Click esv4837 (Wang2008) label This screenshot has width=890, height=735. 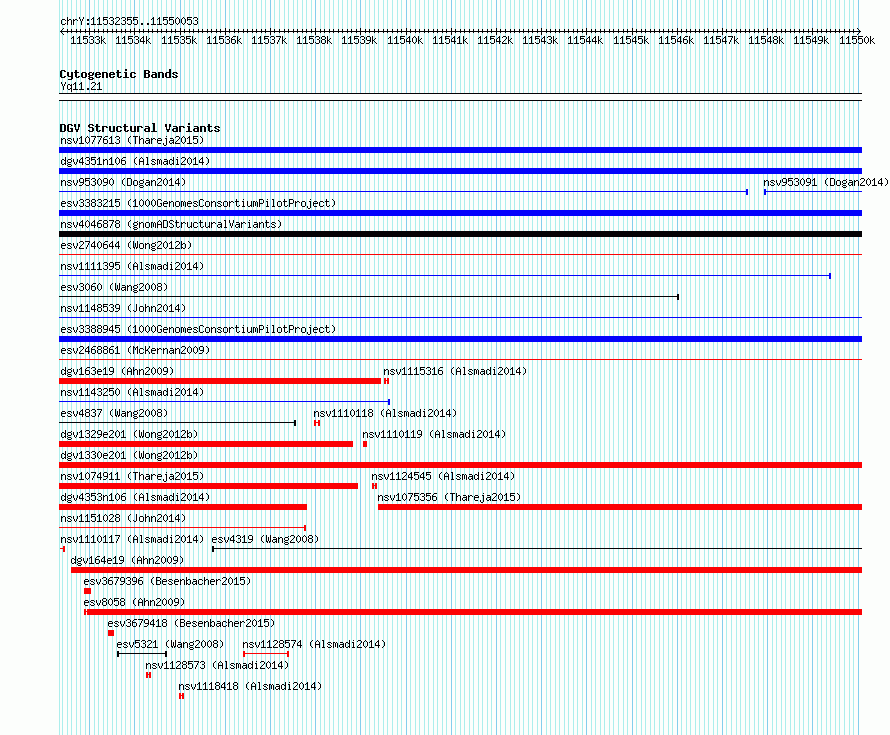114,413
